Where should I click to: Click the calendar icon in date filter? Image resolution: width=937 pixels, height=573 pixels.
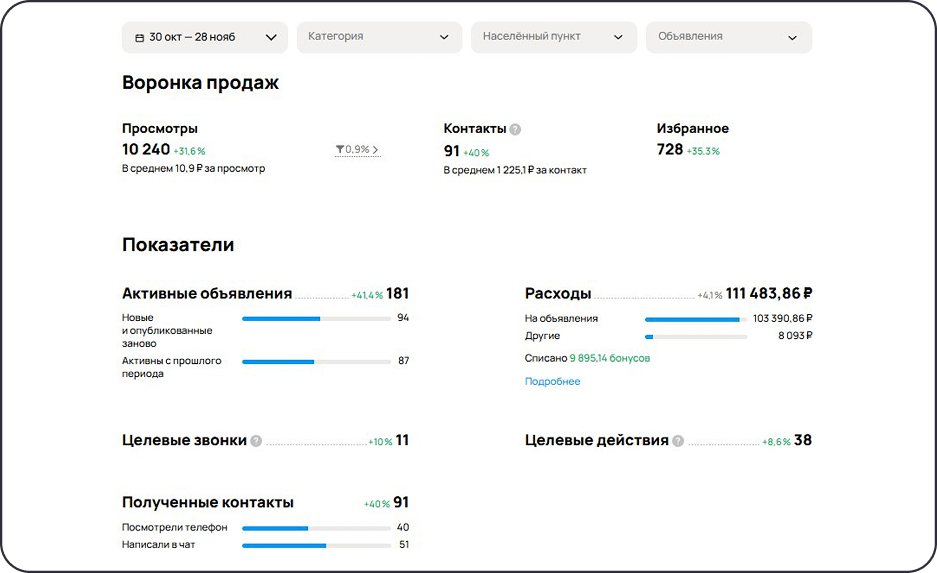click(x=139, y=37)
